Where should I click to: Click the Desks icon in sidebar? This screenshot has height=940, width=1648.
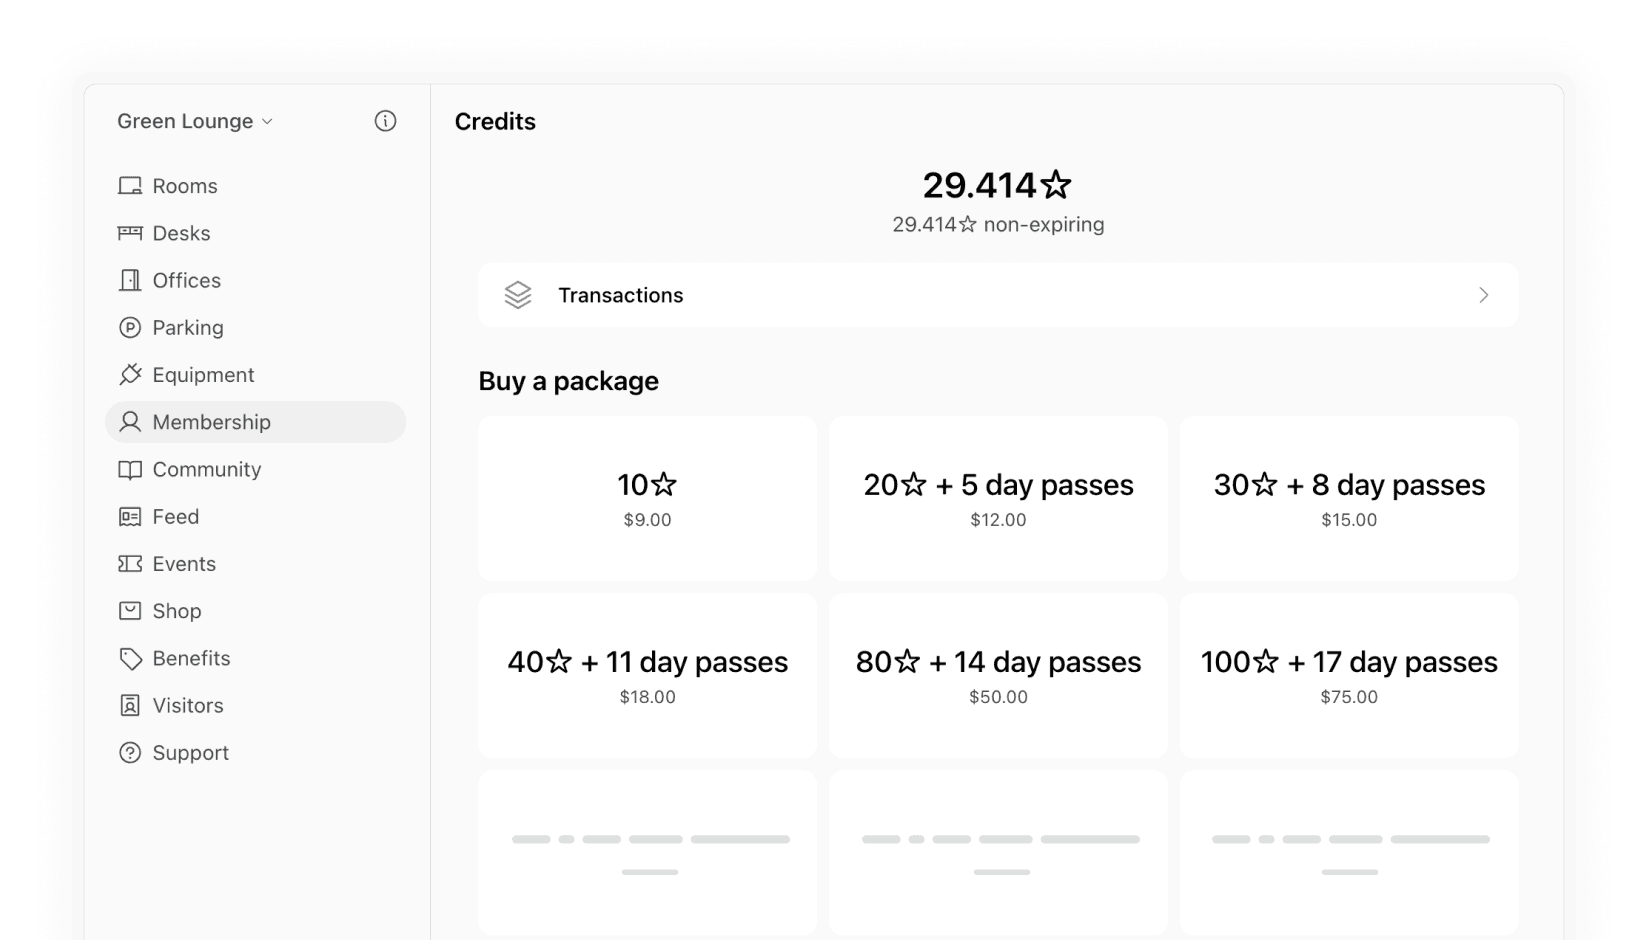pos(130,233)
